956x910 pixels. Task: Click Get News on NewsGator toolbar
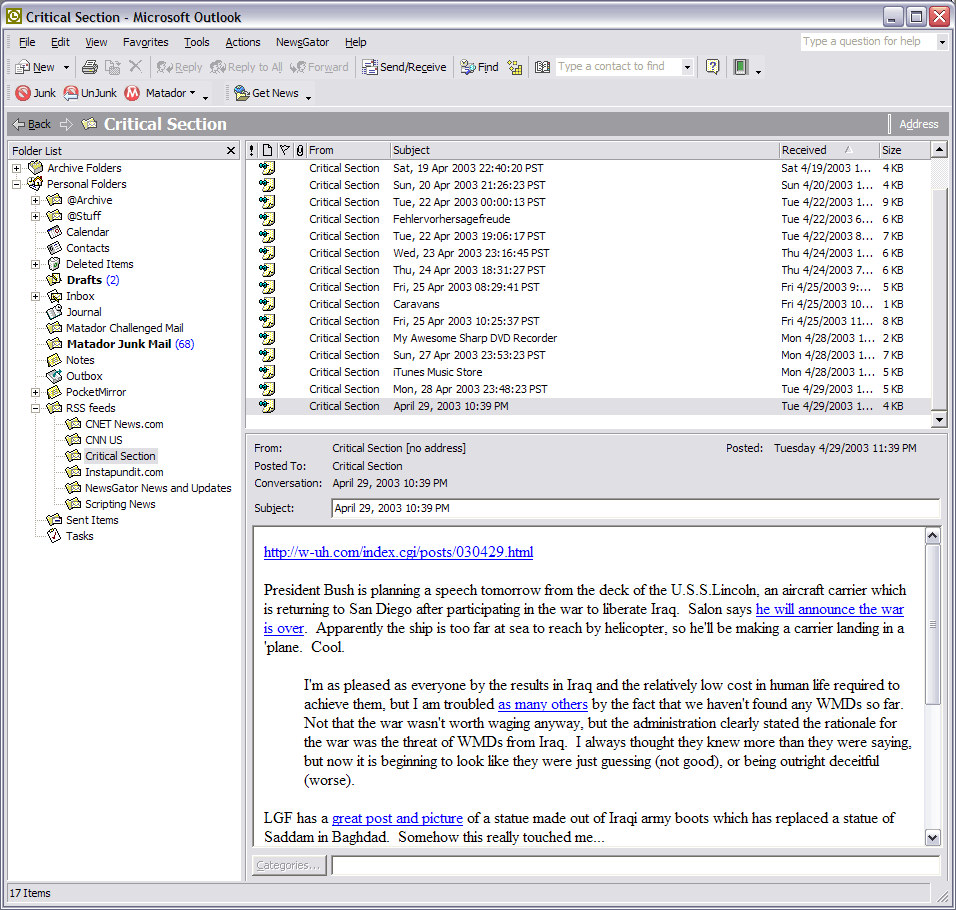pyautogui.click(x=266, y=93)
